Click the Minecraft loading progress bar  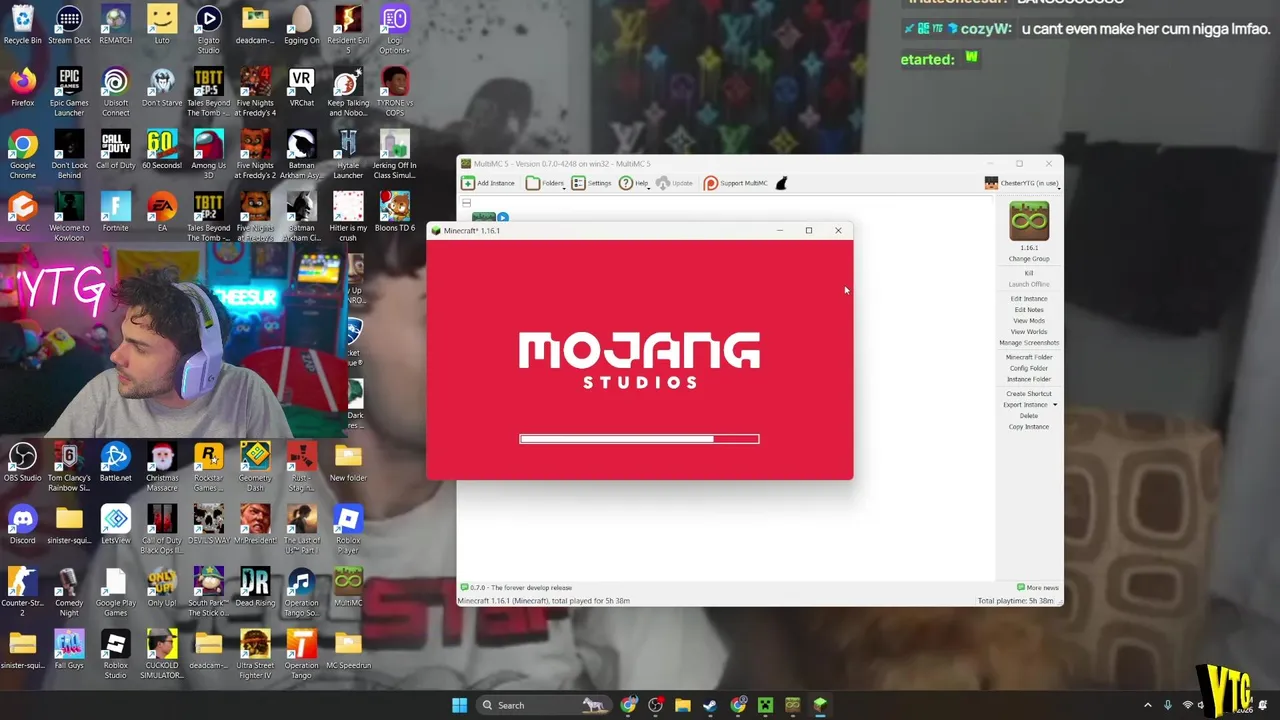(x=639, y=439)
